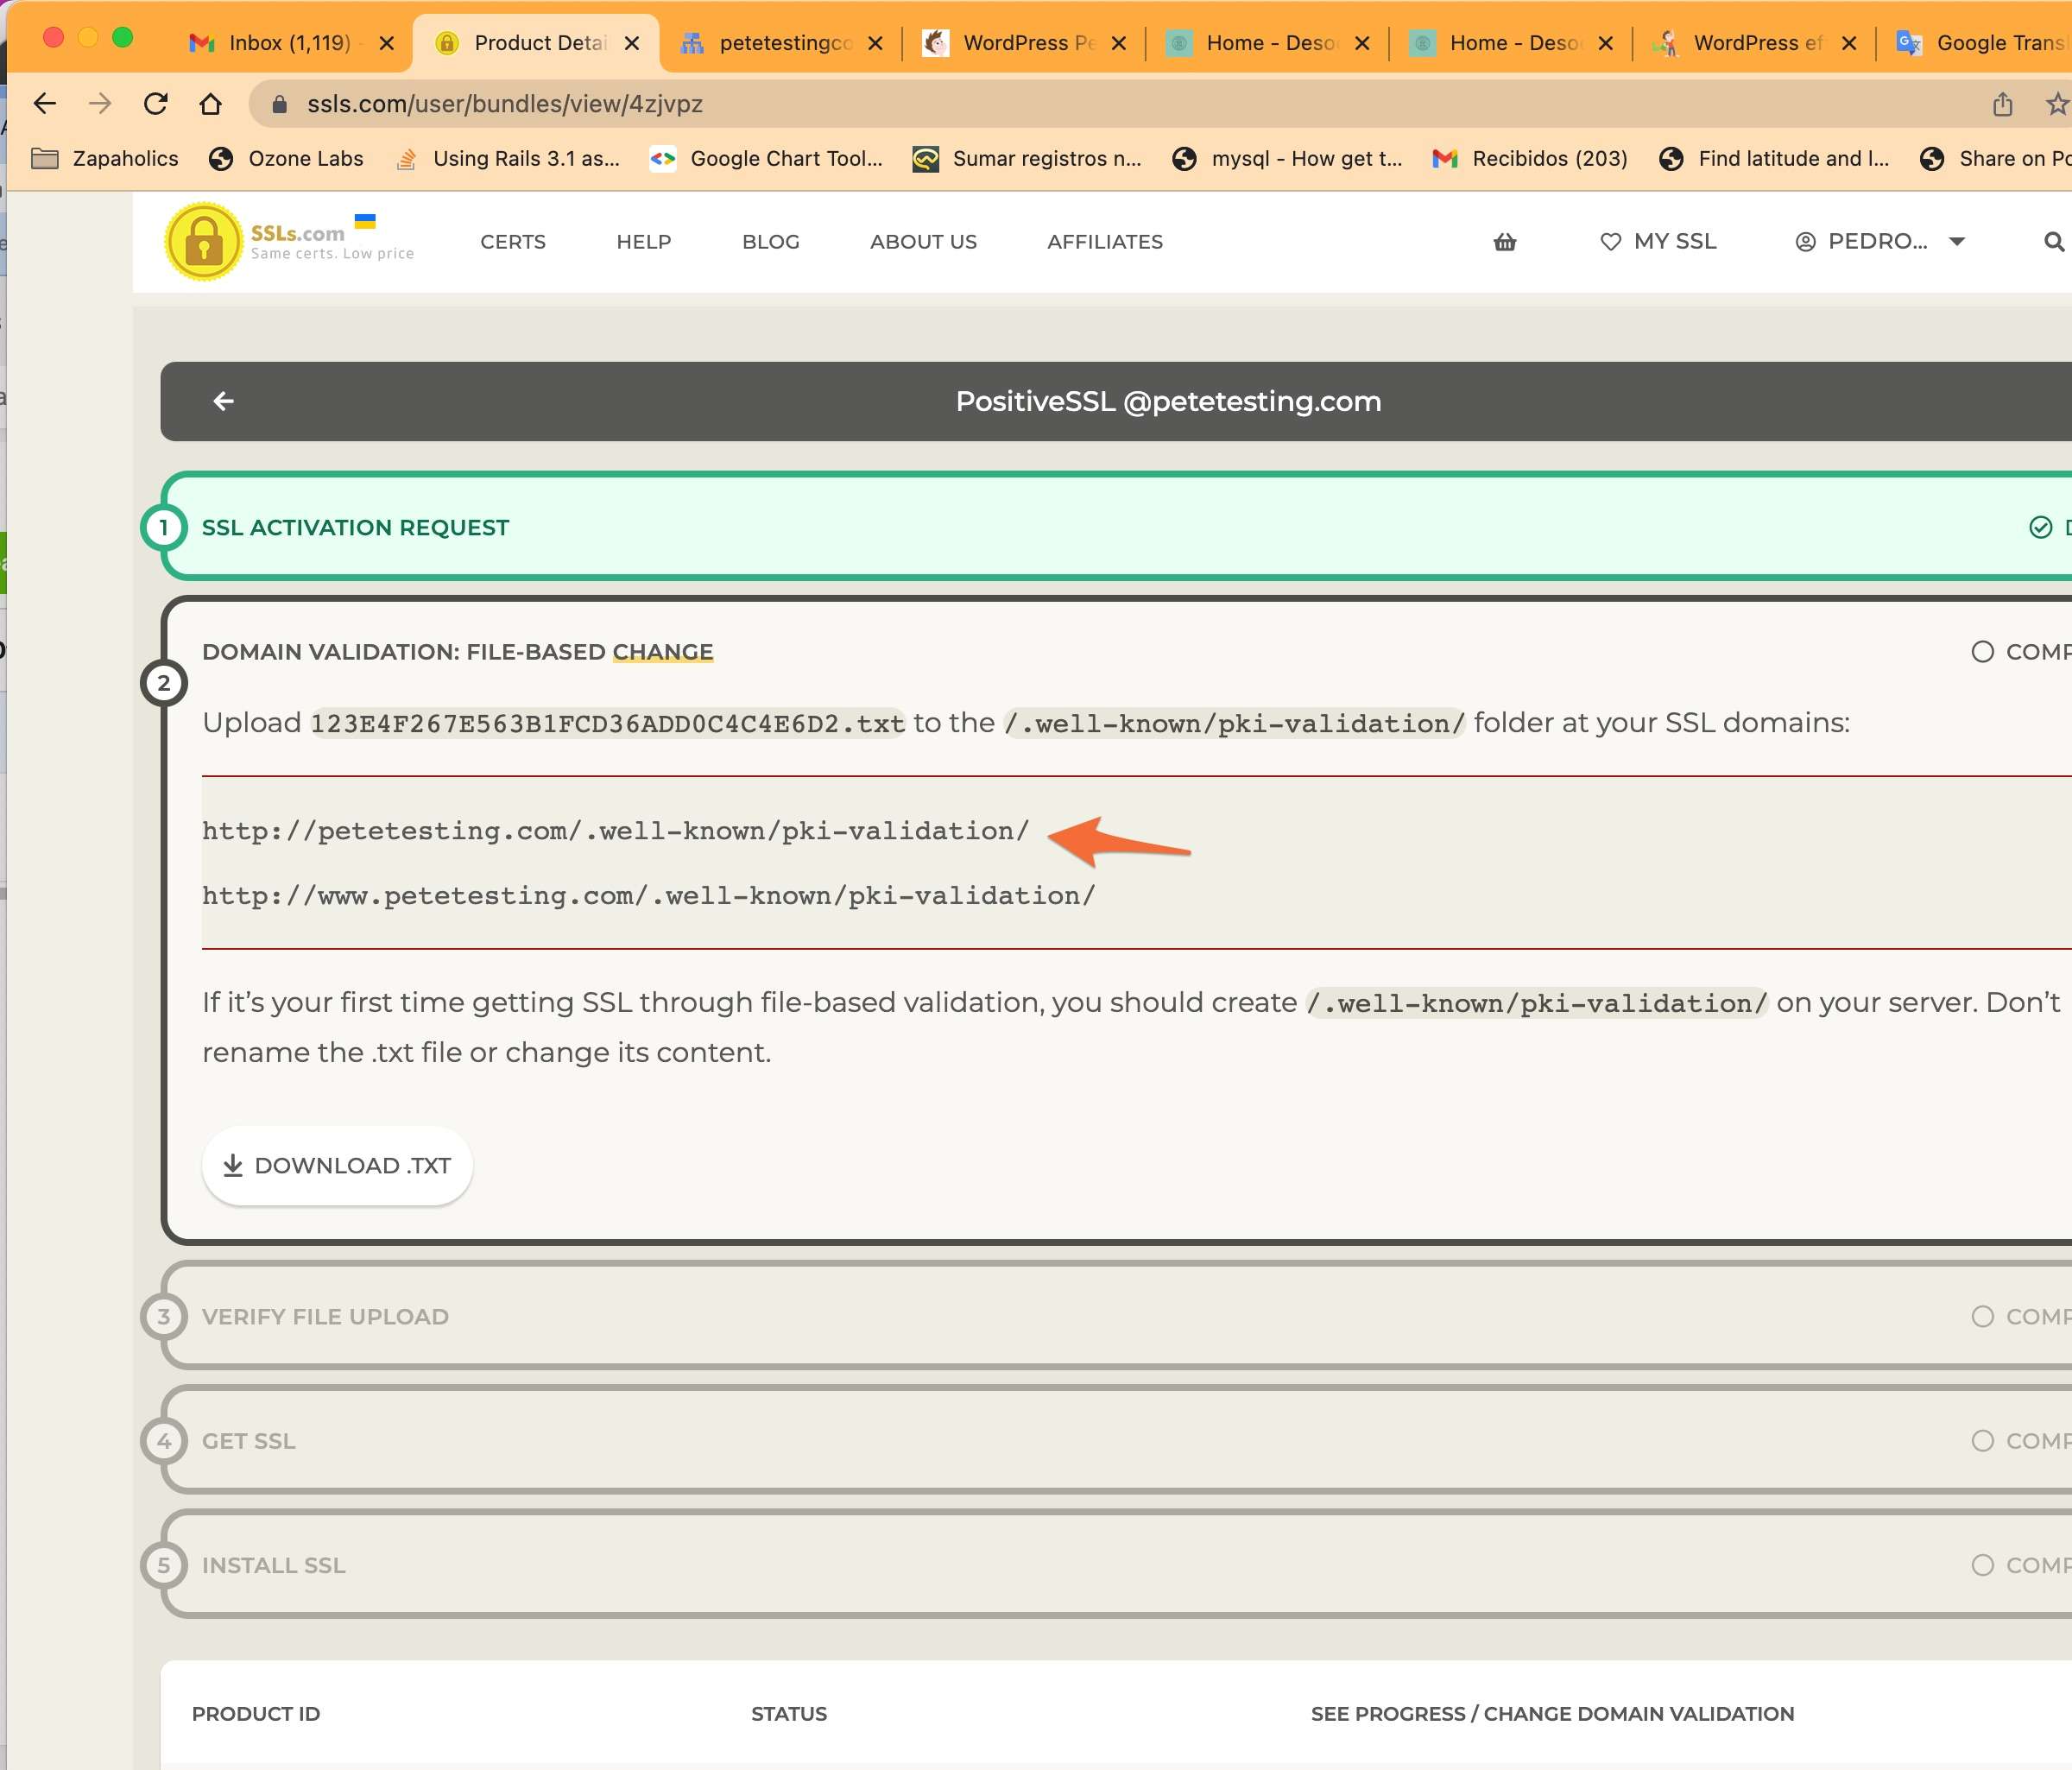Click the Download .TXT button
The image size is (2072, 1770).
337,1166
